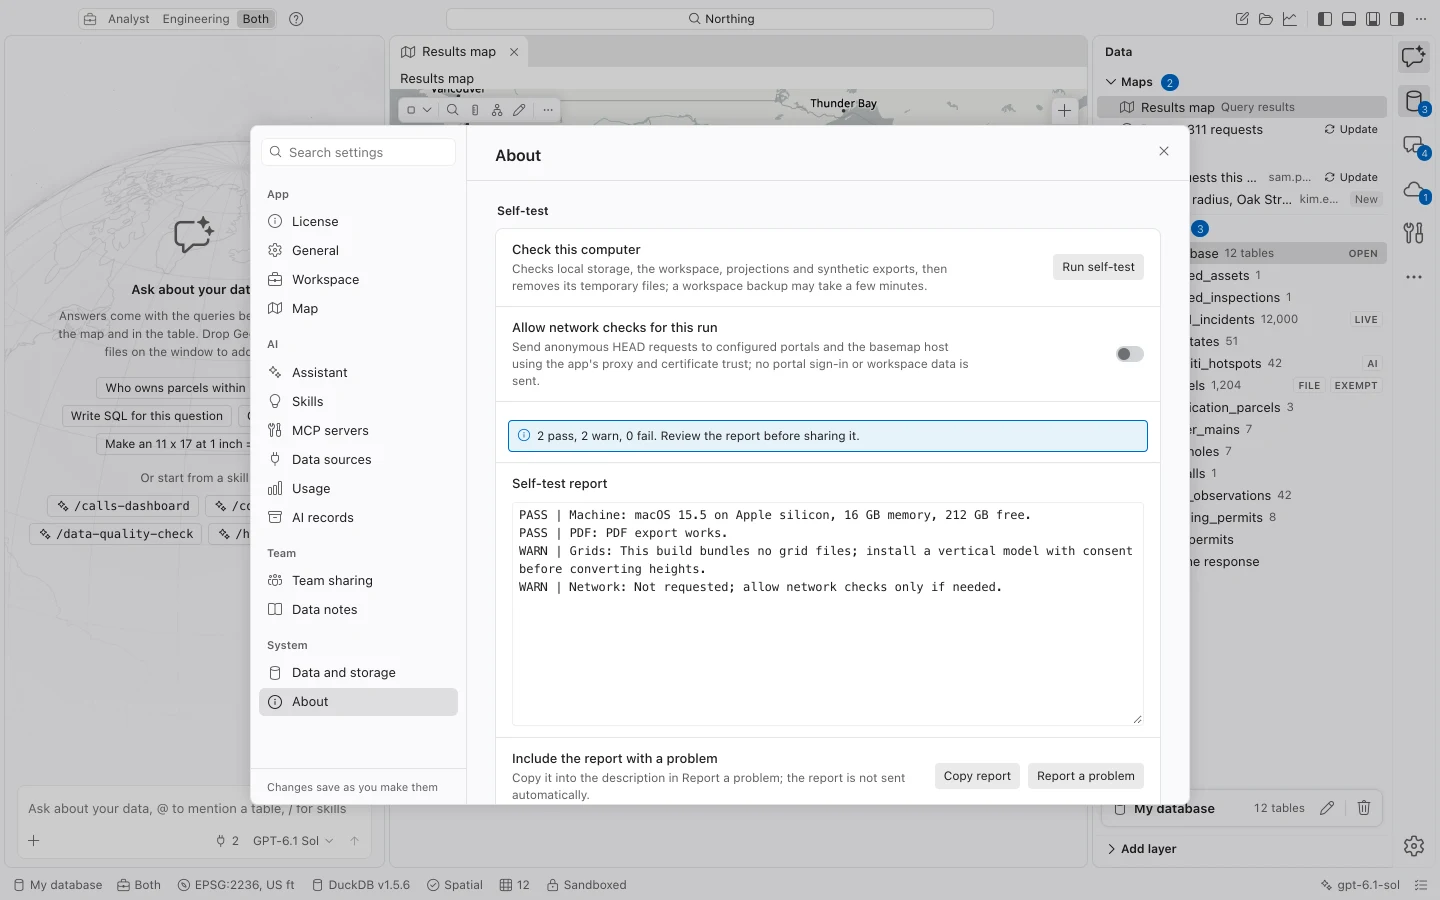The height and width of the screenshot is (900, 1440).
Task: Click Report a problem button
Action: (1086, 776)
